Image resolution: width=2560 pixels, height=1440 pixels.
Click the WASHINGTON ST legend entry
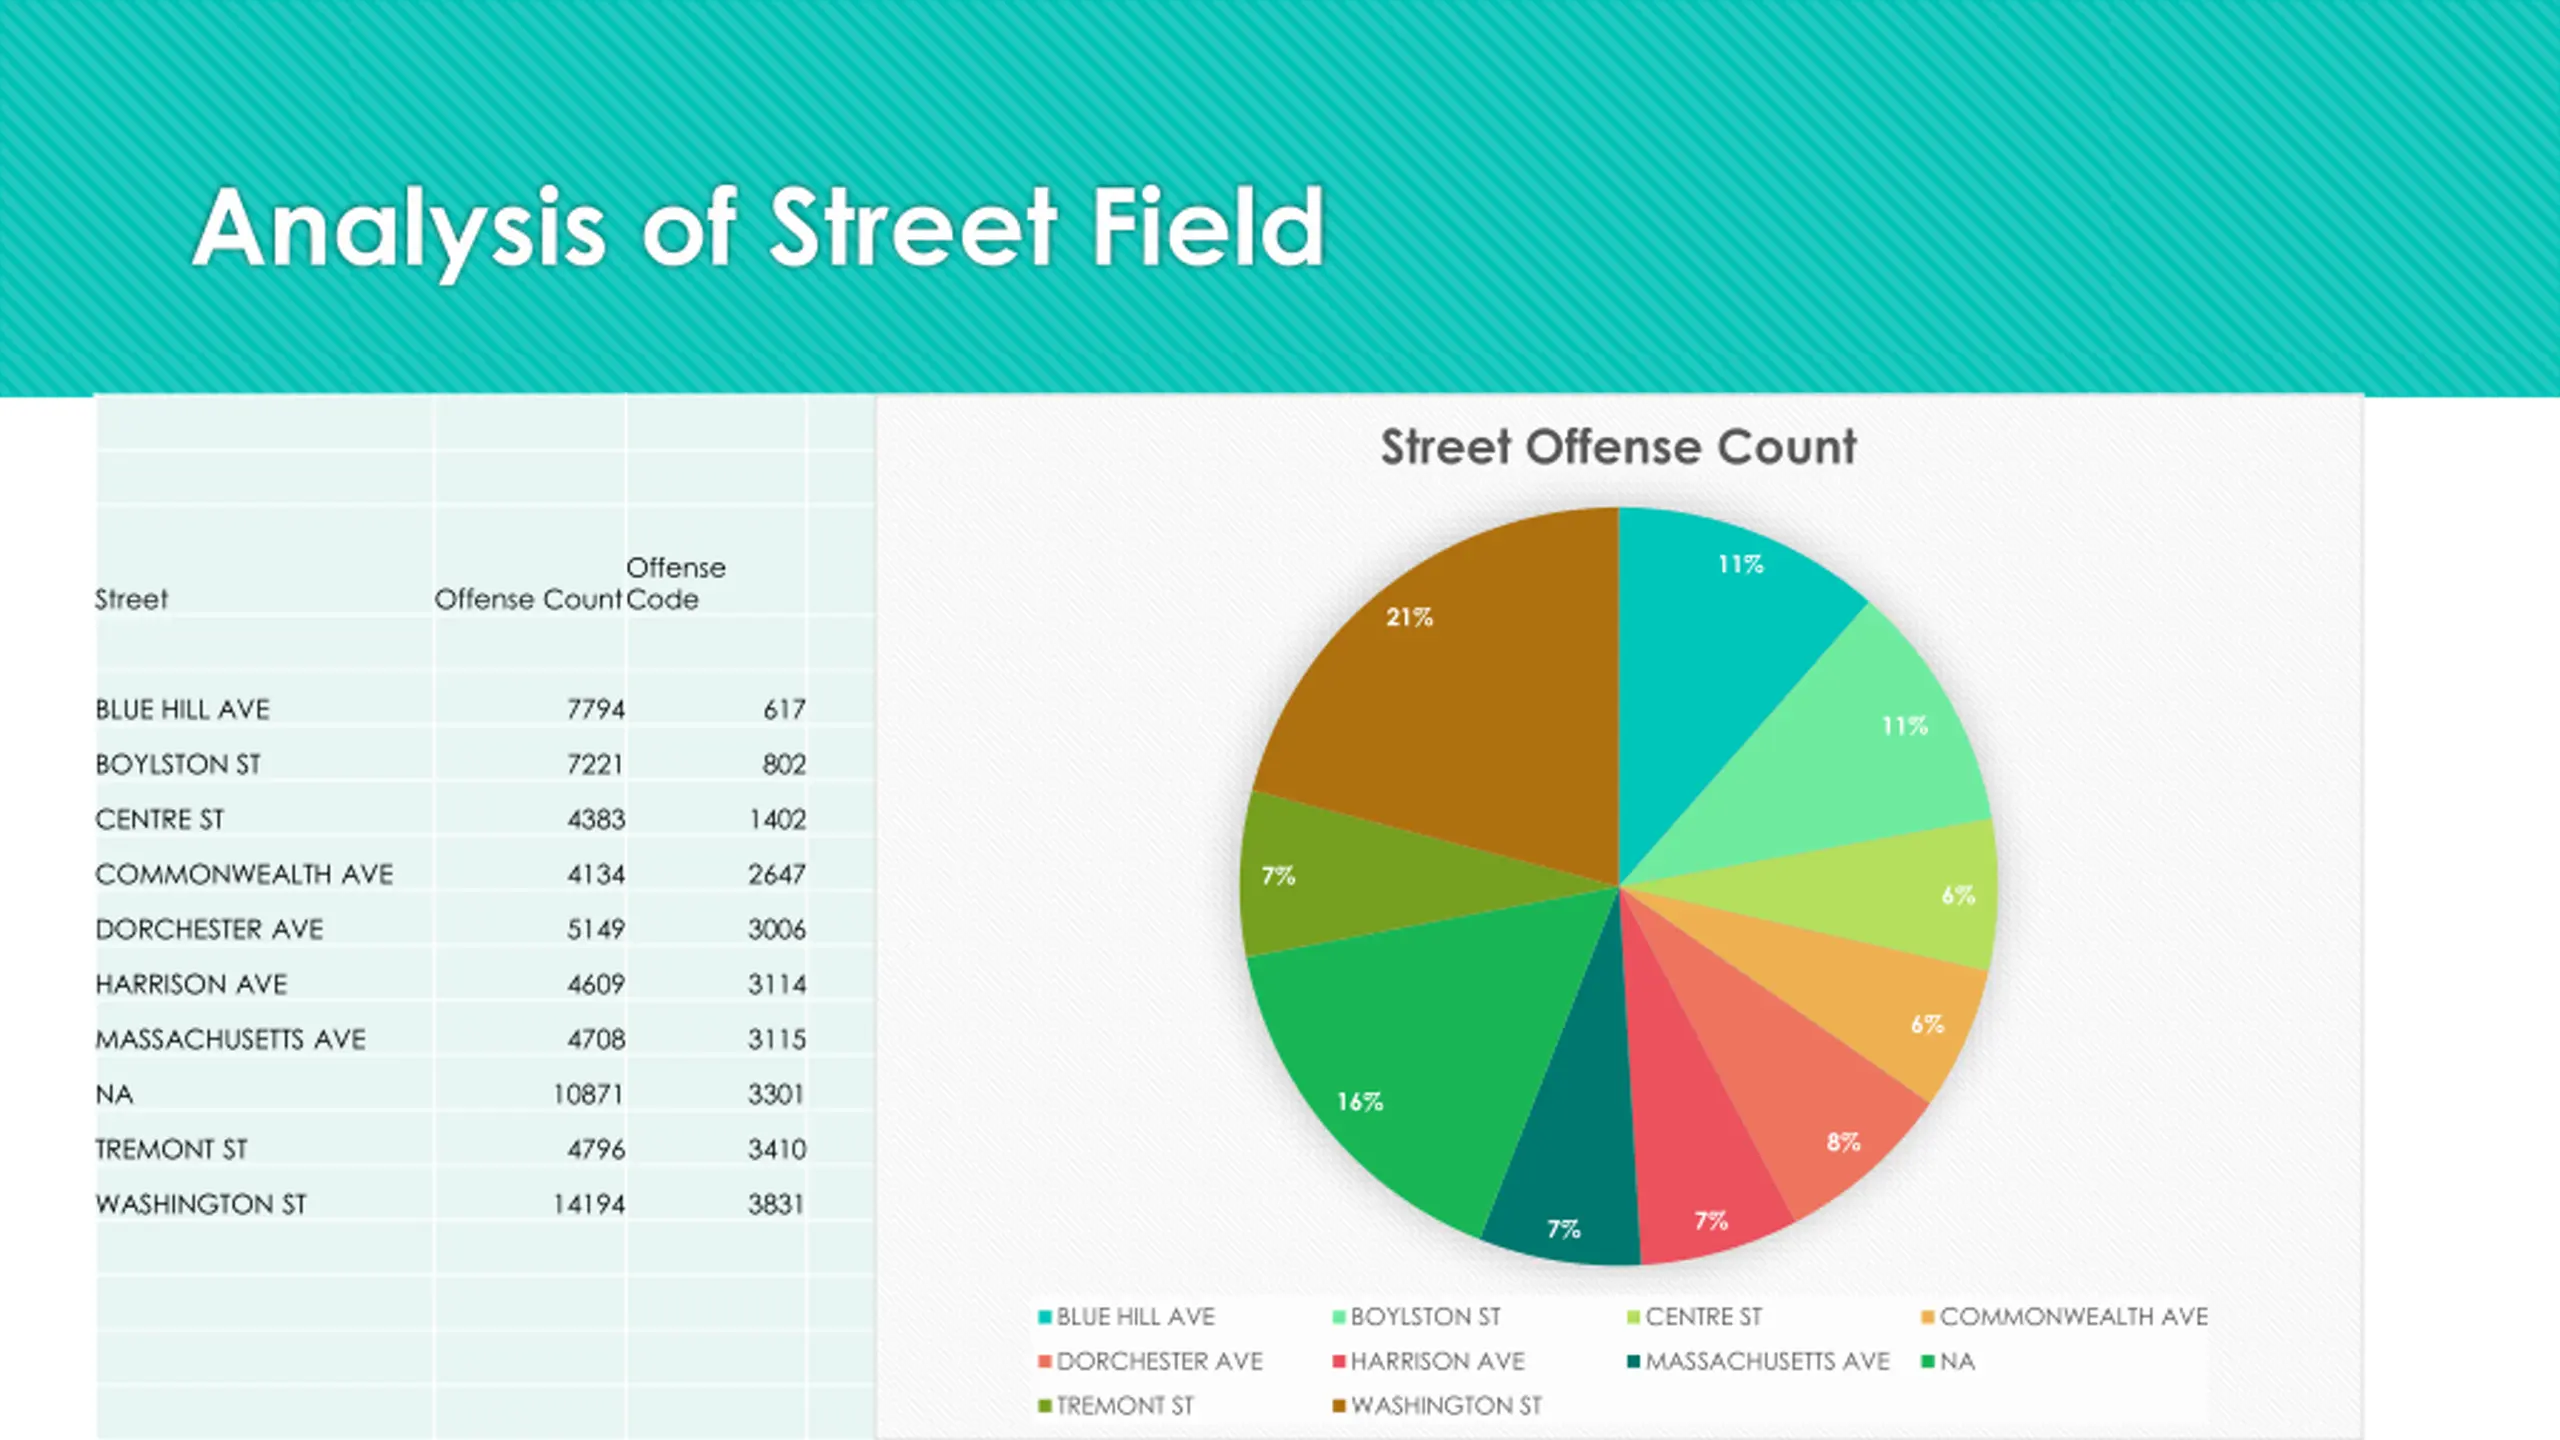[x=1437, y=1406]
